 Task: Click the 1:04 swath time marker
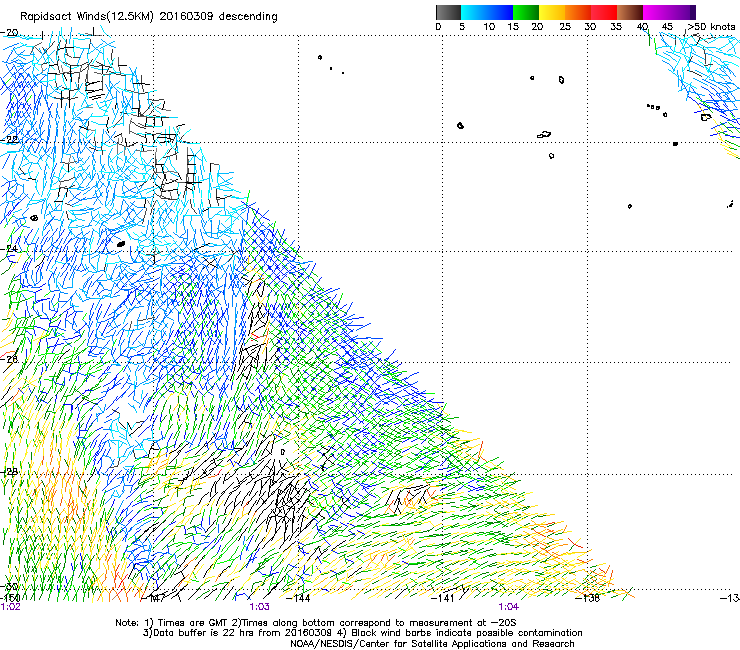[508, 607]
